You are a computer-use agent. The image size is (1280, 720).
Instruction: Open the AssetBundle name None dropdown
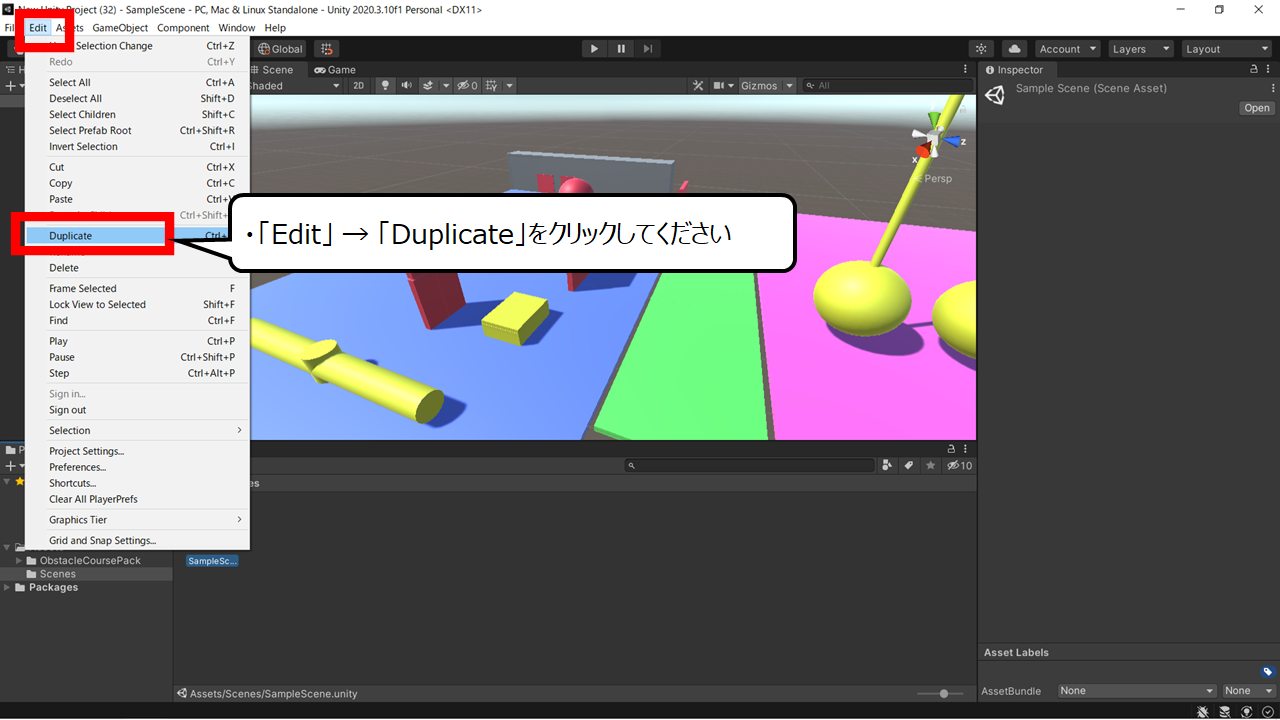(x=1137, y=691)
